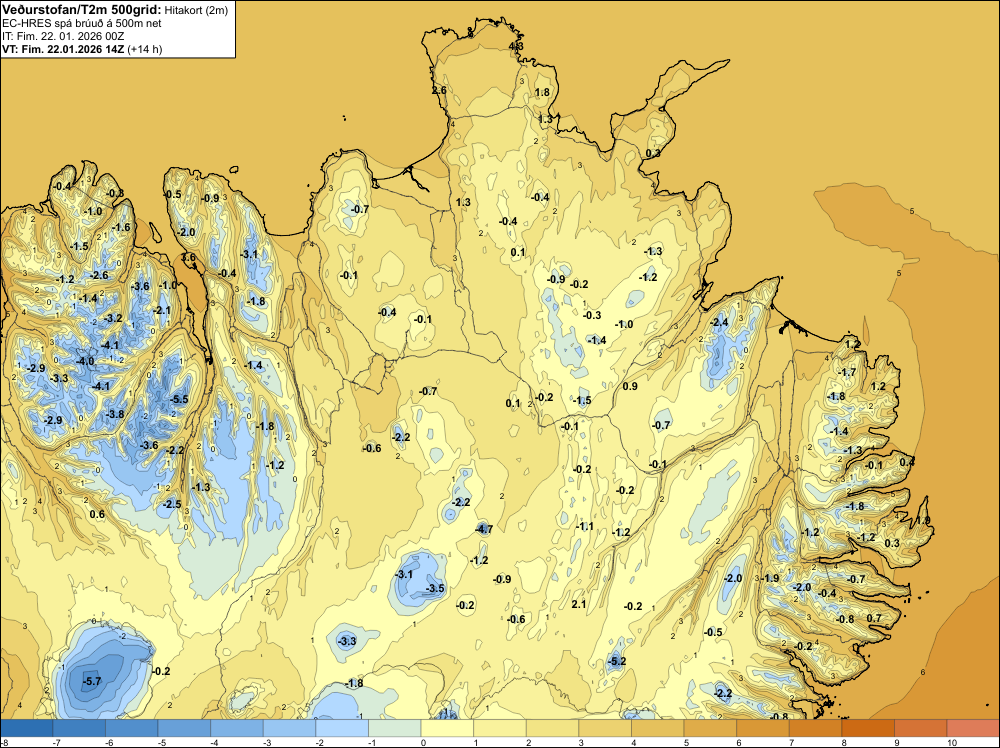This screenshot has width=1000, height=748.
Task: Click the -2.5 temperature value
Action: [172, 504]
